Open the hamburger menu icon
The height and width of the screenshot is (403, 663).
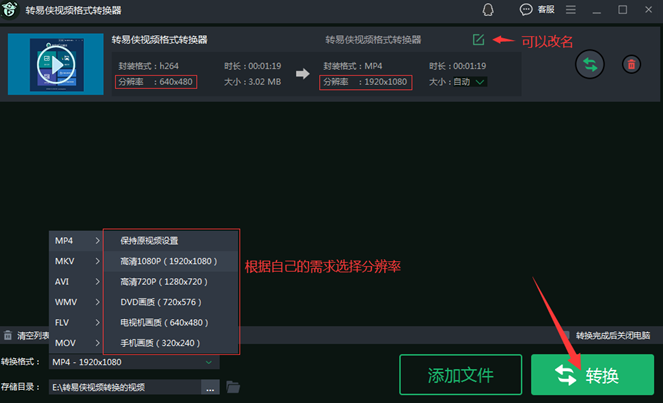tap(571, 10)
